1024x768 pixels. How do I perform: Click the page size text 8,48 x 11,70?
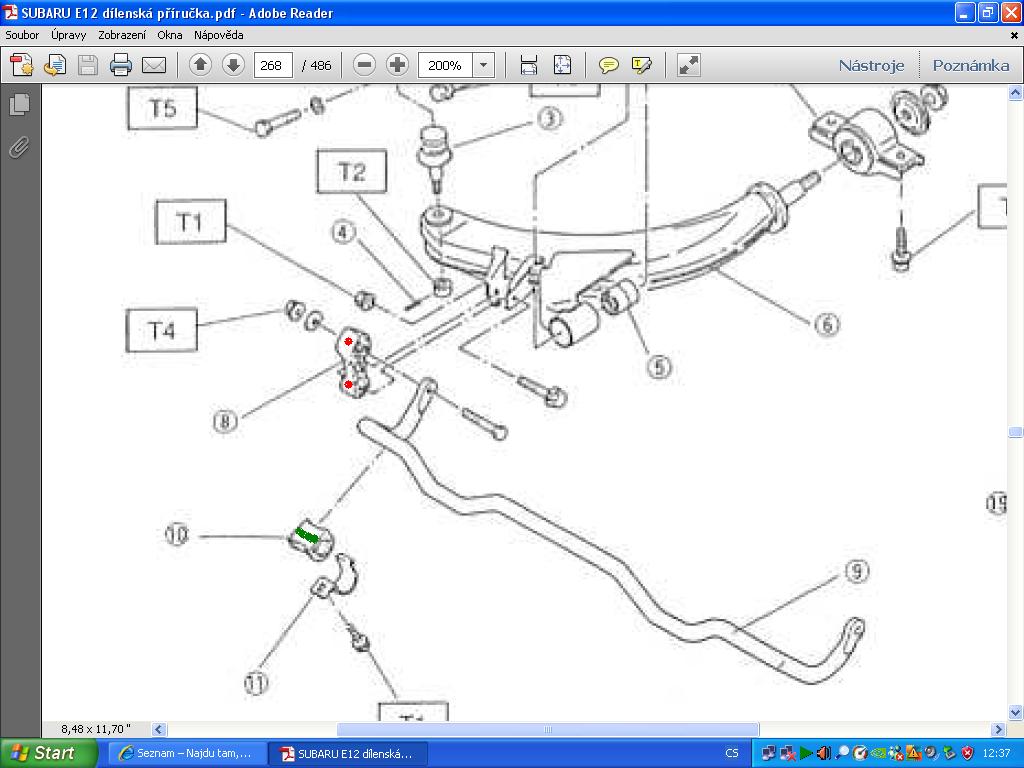[96, 729]
